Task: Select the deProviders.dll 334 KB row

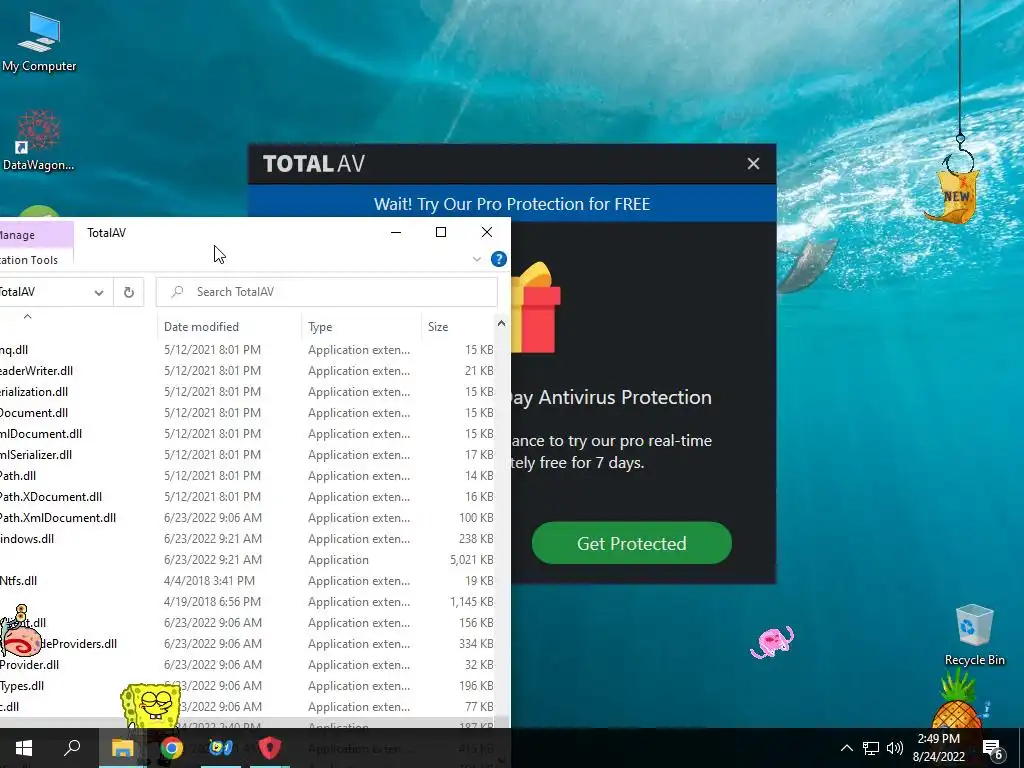Action: point(247,644)
